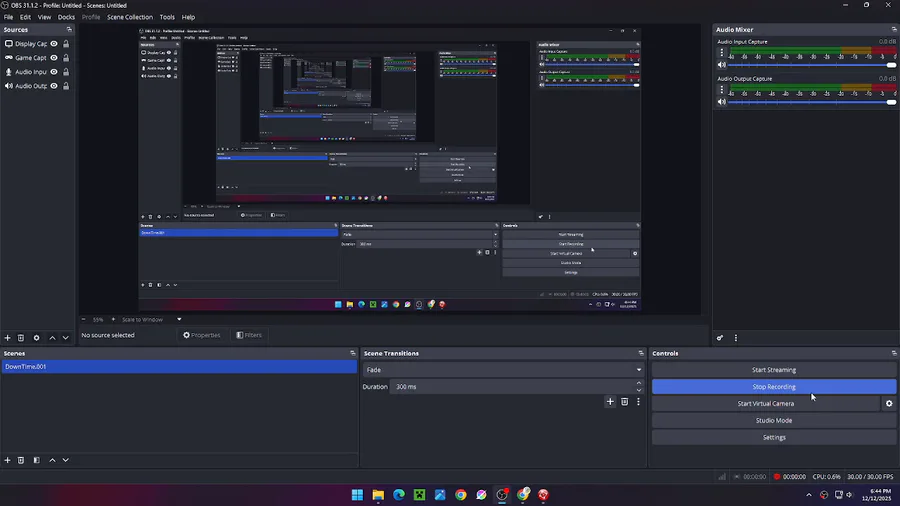Open source properties gear in Sources toolbar

pyautogui.click(x=36, y=338)
